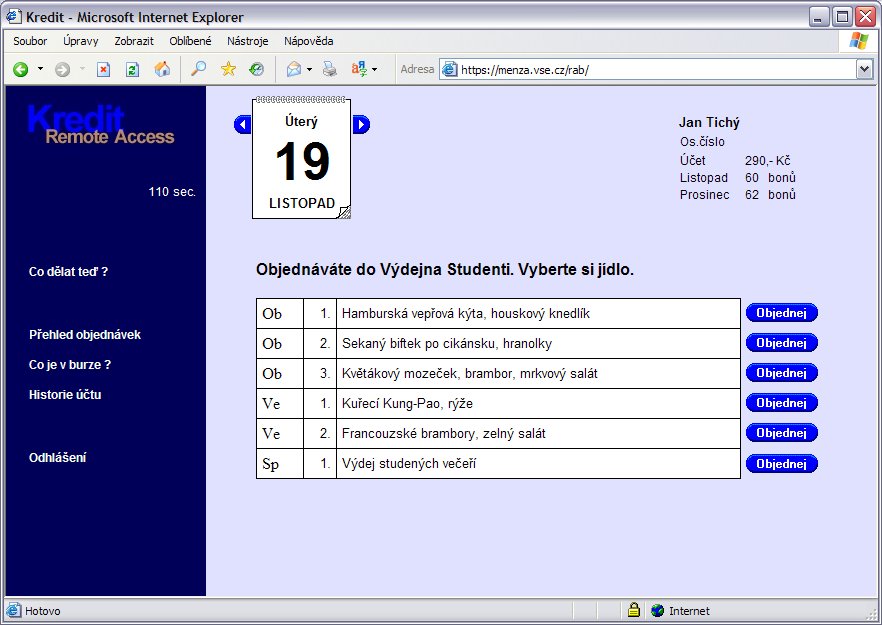
Task: Open the Back button history dropdown
Action: click(x=40, y=69)
